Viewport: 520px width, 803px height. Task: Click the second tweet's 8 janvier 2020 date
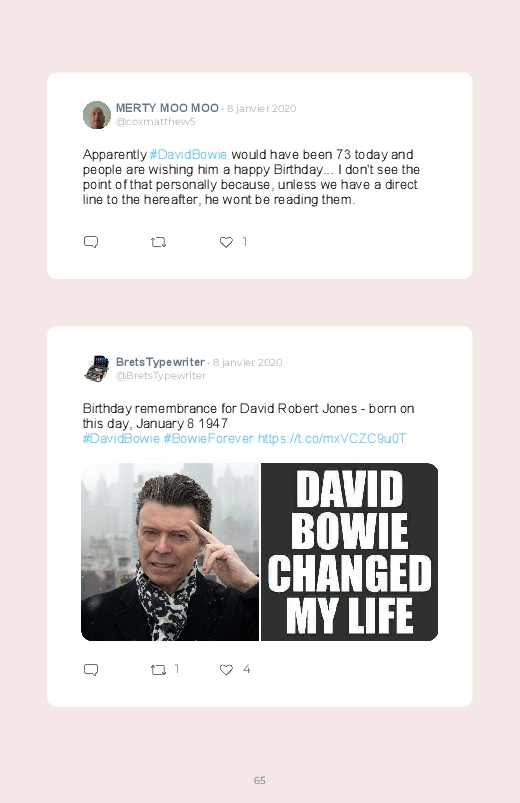[x=247, y=363]
